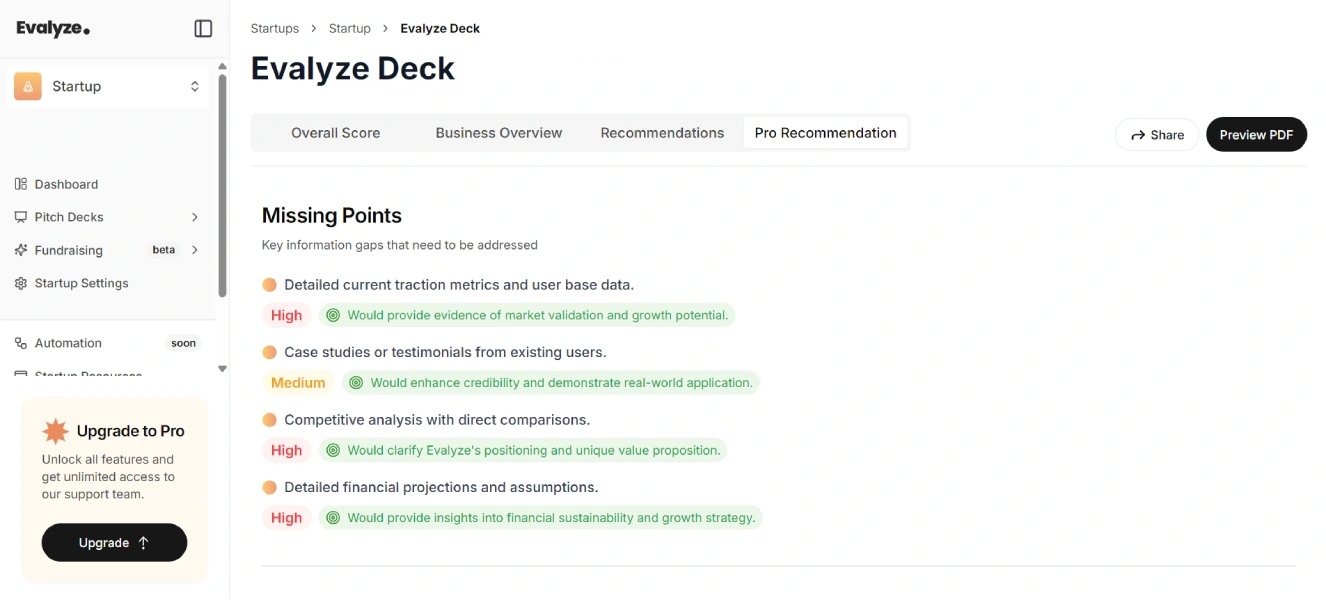Click the sidebar scrollbar down arrow
The height and width of the screenshot is (600, 1326).
[x=222, y=369]
